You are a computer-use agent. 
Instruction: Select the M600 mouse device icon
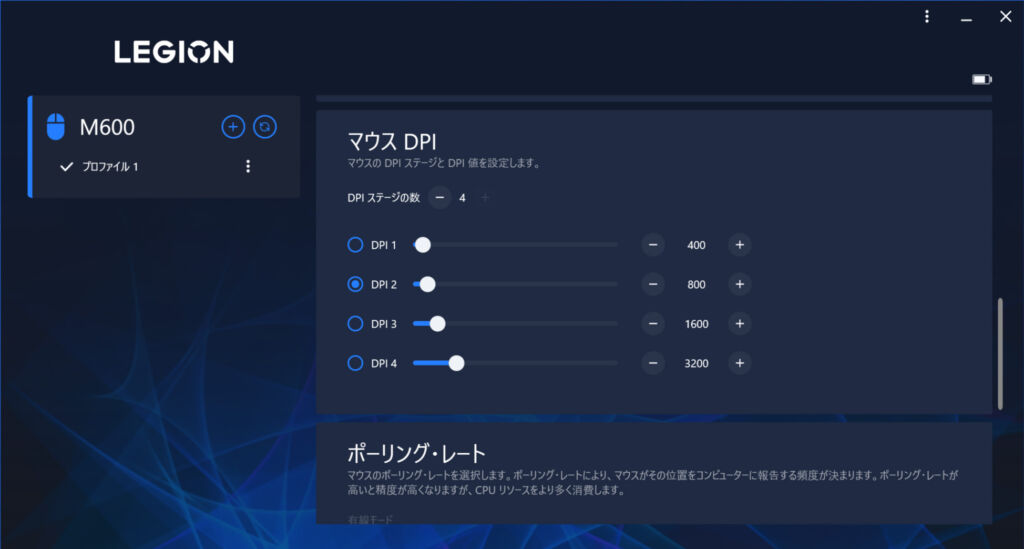coord(56,127)
